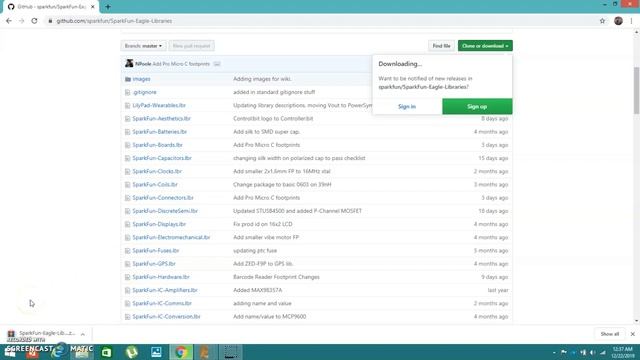Click the browser forward arrow
This screenshot has height=360, width=640.
tap(22, 21)
